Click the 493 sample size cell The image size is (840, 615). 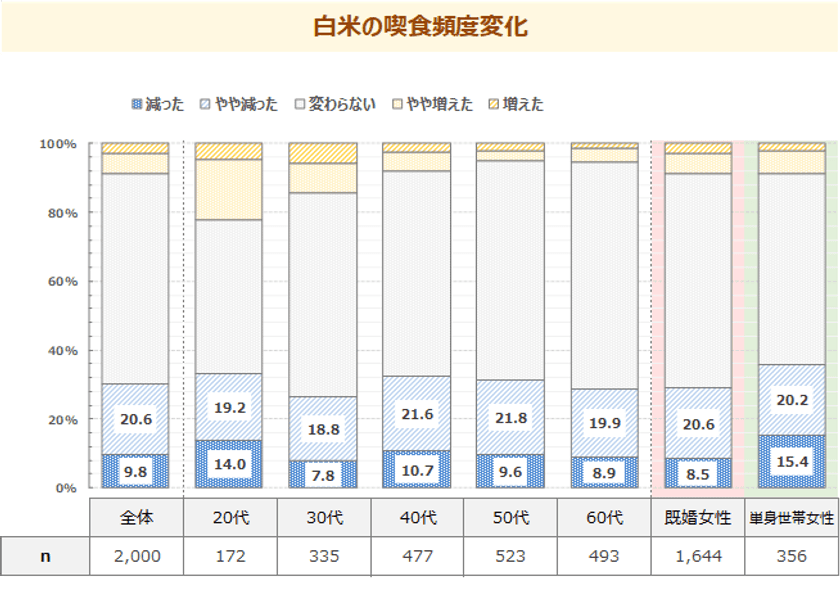604,556
